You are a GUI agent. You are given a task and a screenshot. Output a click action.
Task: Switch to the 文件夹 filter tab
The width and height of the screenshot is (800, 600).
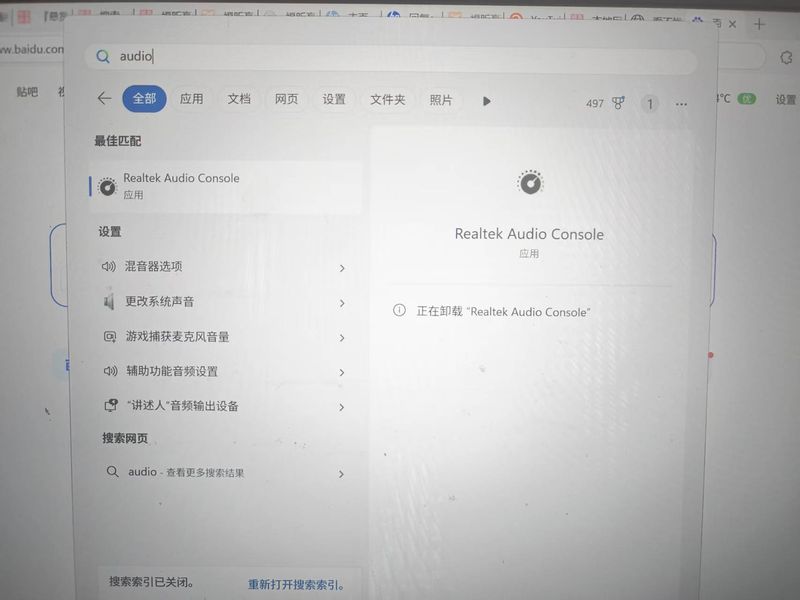click(x=387, y=100)
